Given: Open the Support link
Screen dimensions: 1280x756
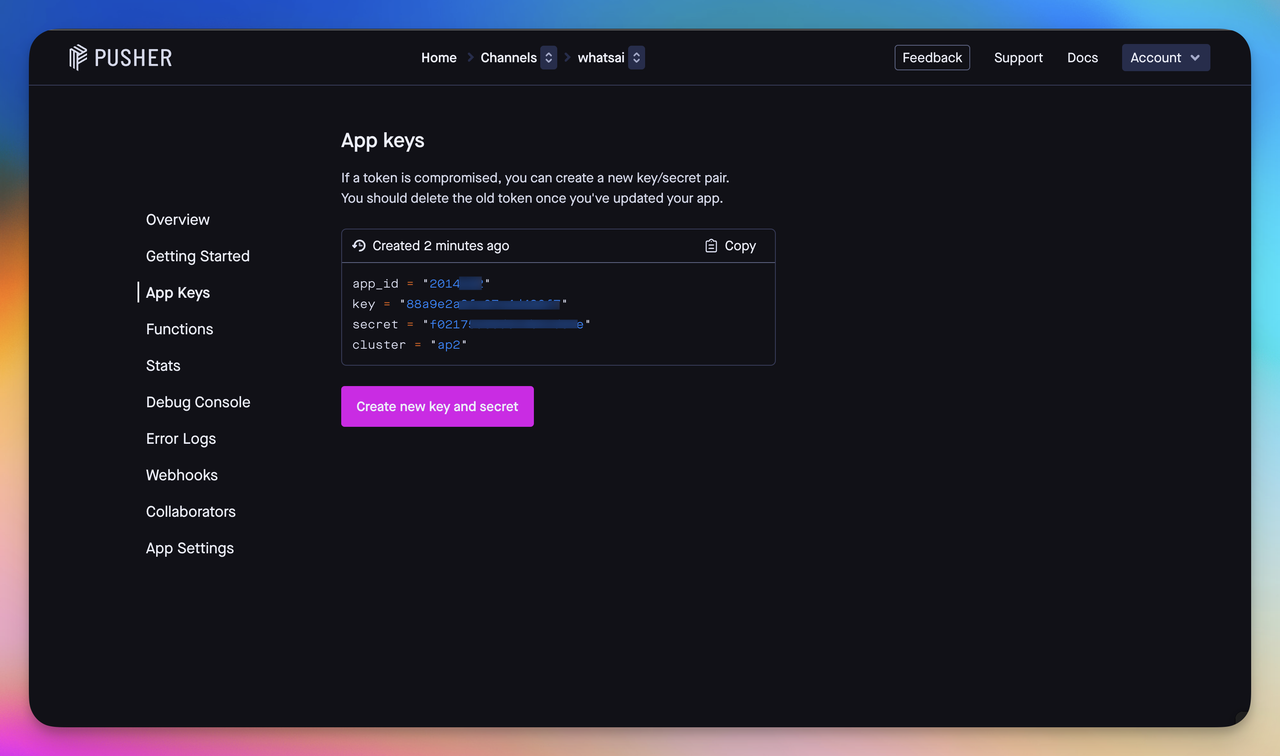Looking at the screenshot, I should (1018, 58).
